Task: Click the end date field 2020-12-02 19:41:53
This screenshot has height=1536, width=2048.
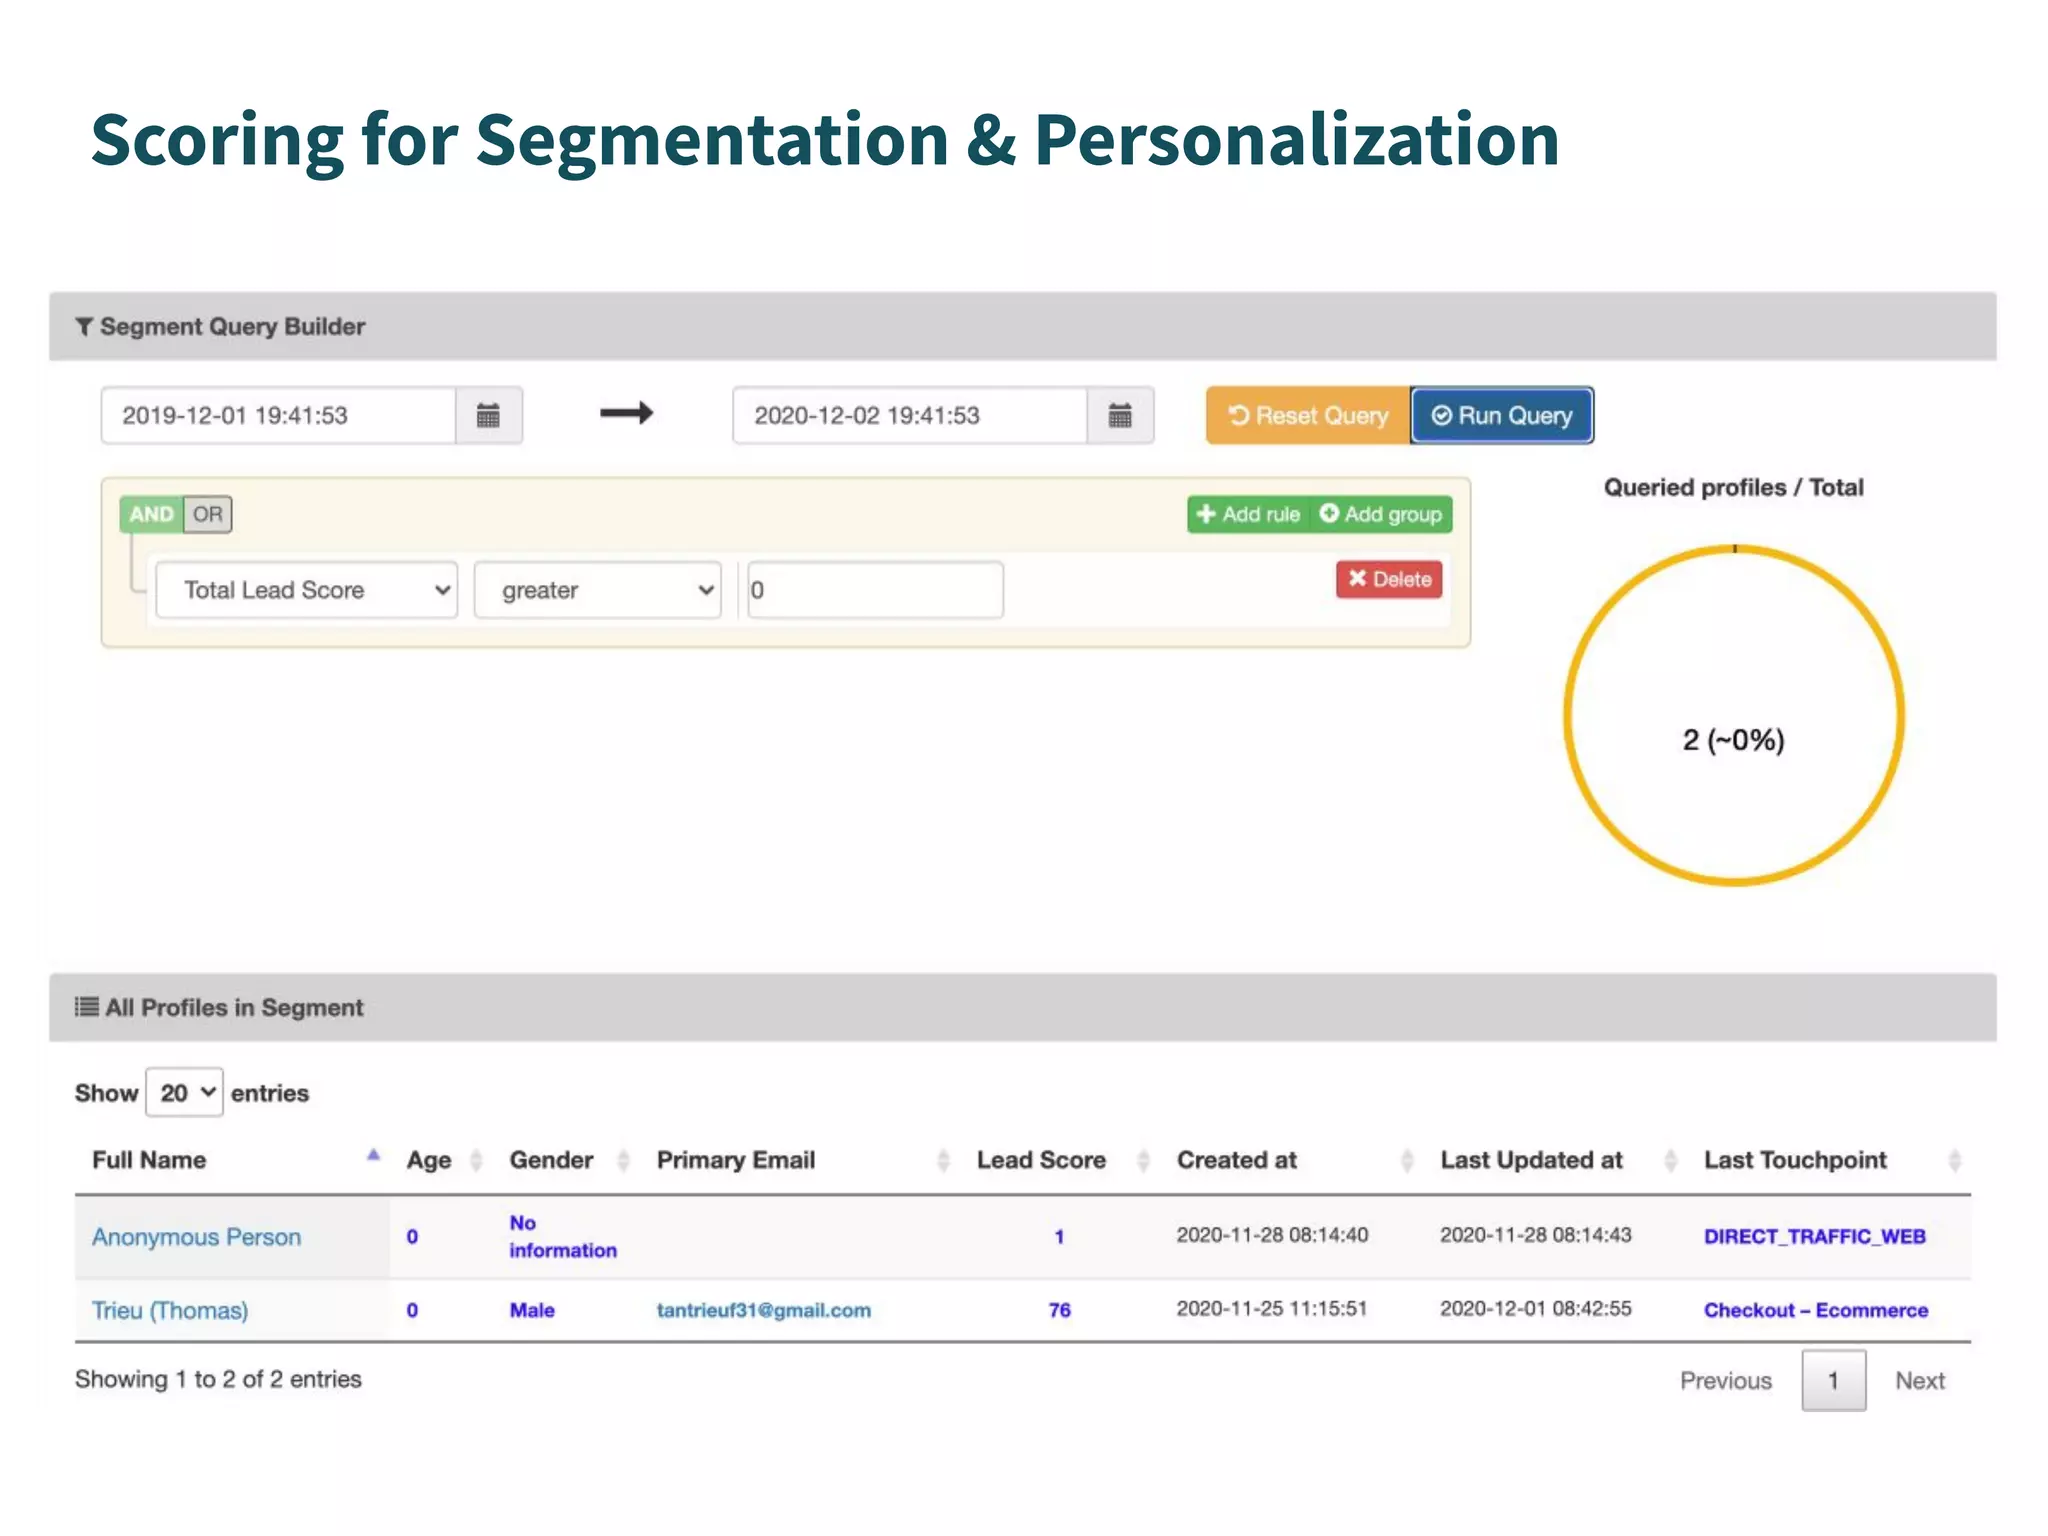Action: tap(910, 415)
